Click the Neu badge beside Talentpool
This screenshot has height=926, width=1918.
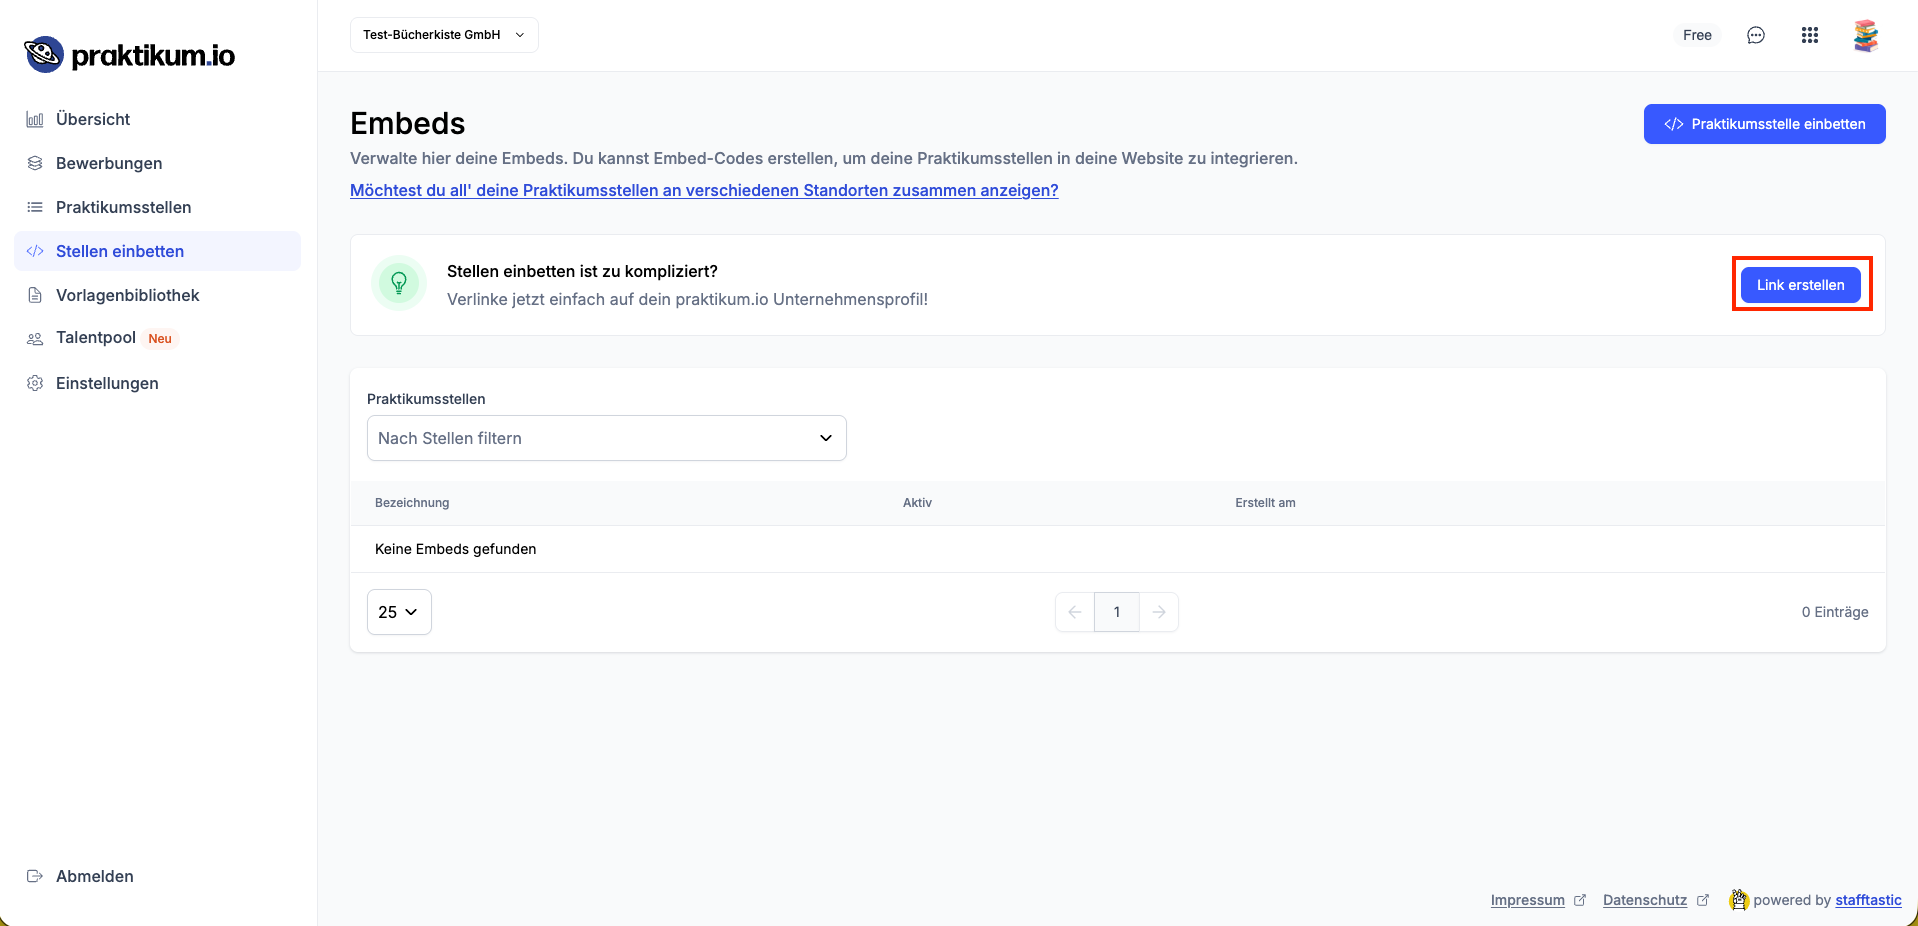(x=160, y=339)
